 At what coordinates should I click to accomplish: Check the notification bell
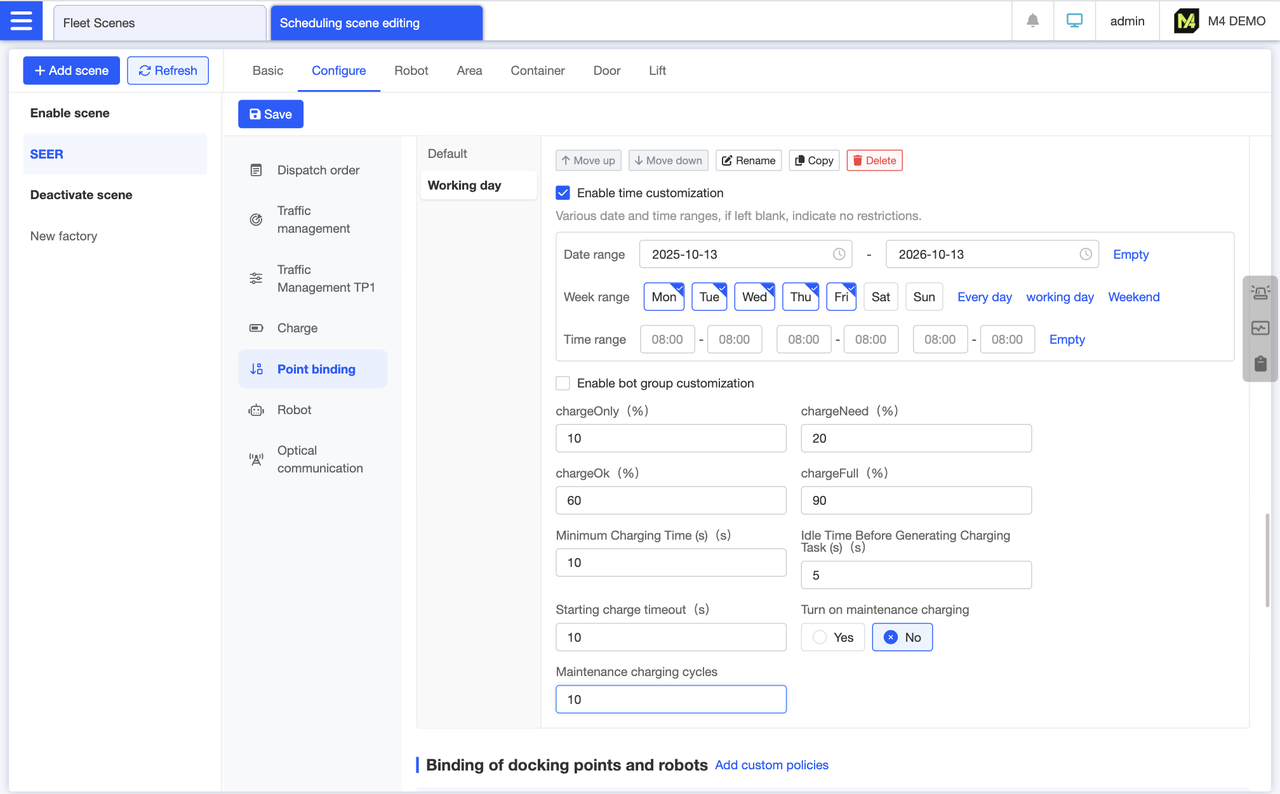click(1032, 20)
